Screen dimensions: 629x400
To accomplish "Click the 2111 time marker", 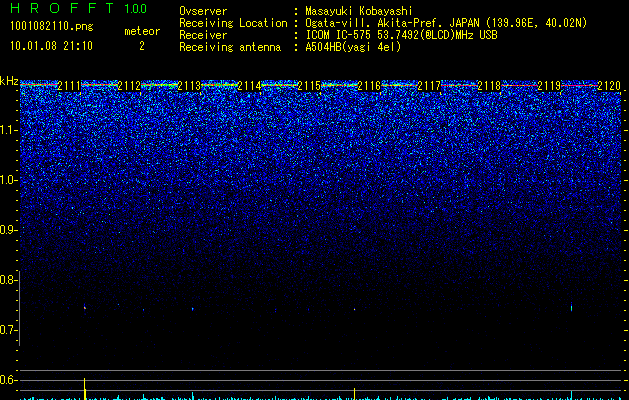I will [x=69, y=86].
